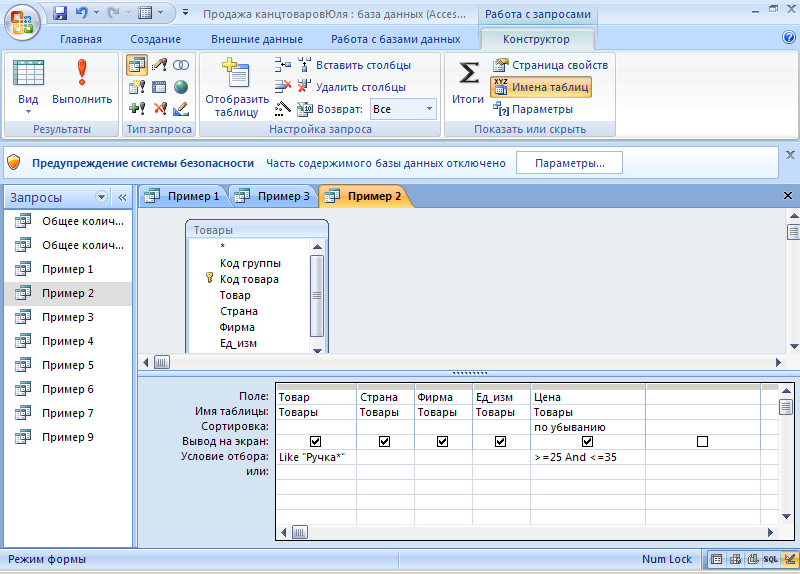800x574 pixels.
Task: Open Страница свойств
Action: (x=551, y=65)
